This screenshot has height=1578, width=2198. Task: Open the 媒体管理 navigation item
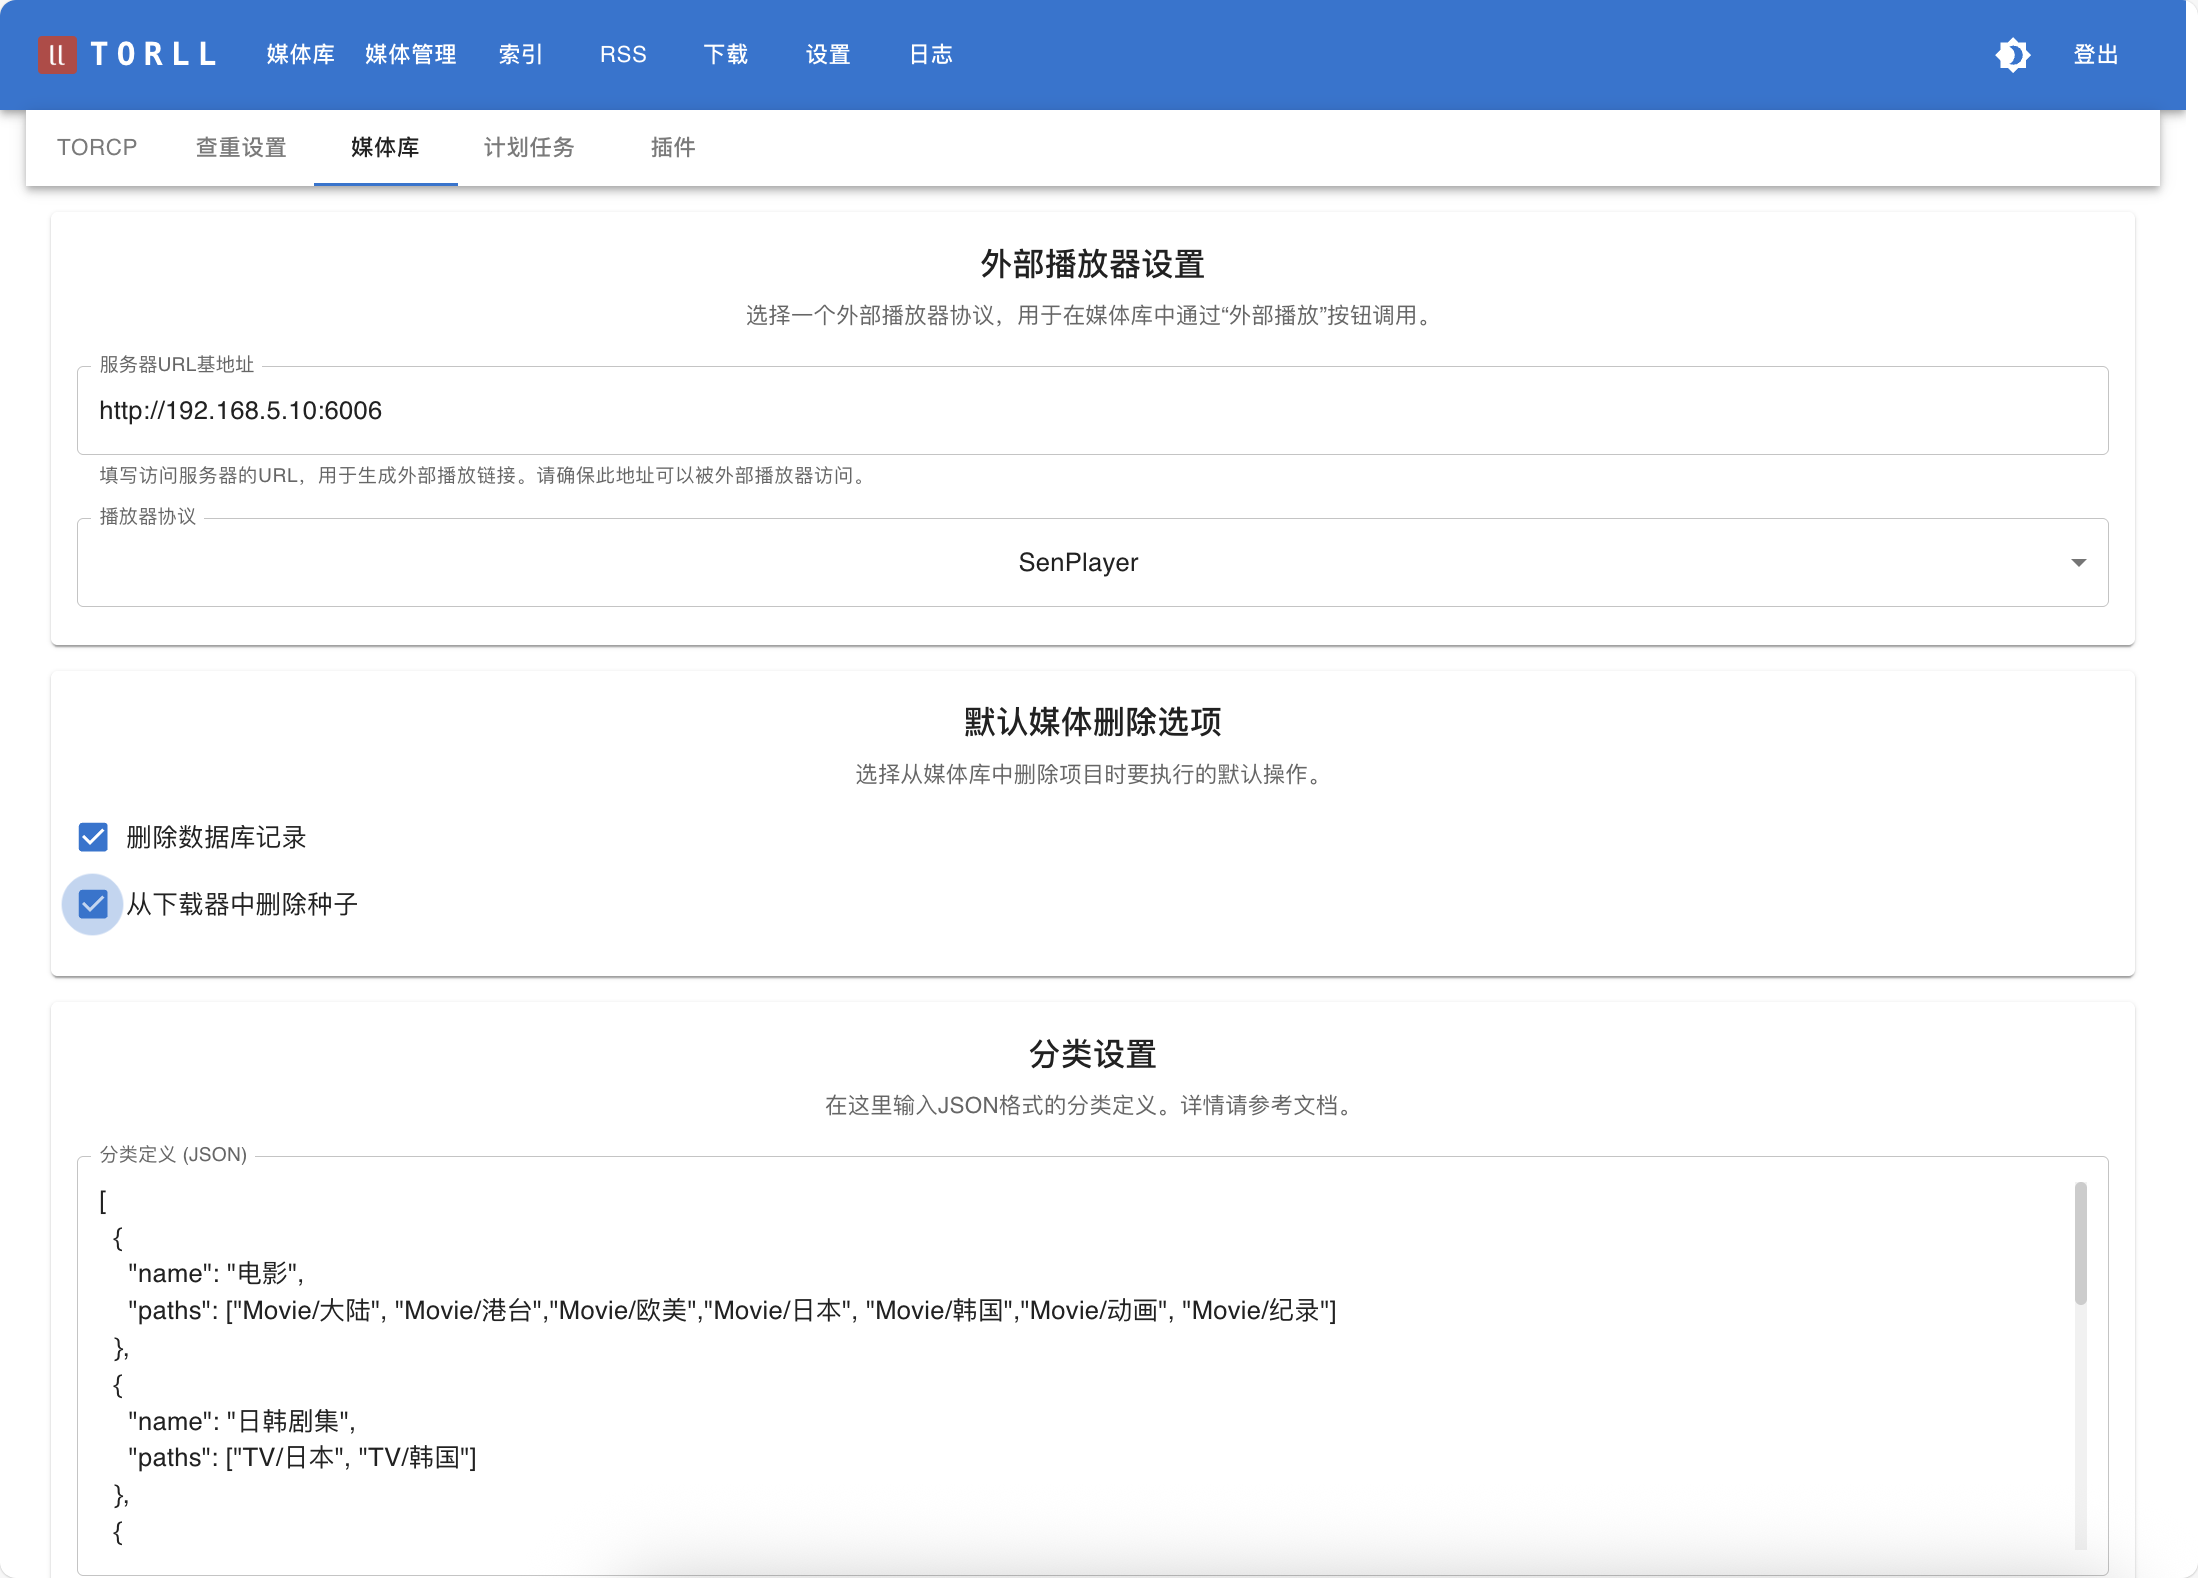pyautogui.click(x=411, y=55)
